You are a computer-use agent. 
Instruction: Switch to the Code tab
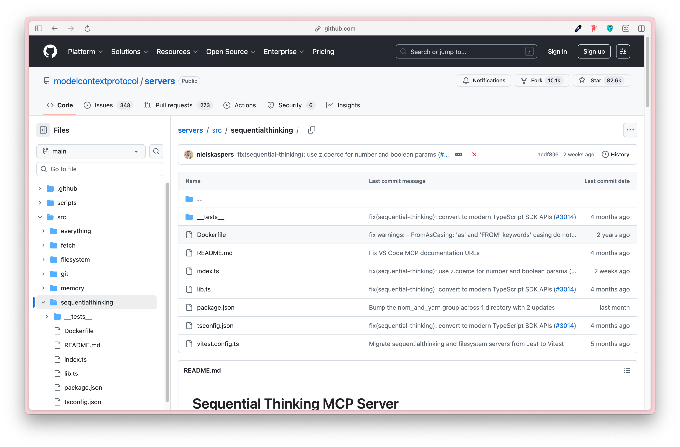(60, 105)
